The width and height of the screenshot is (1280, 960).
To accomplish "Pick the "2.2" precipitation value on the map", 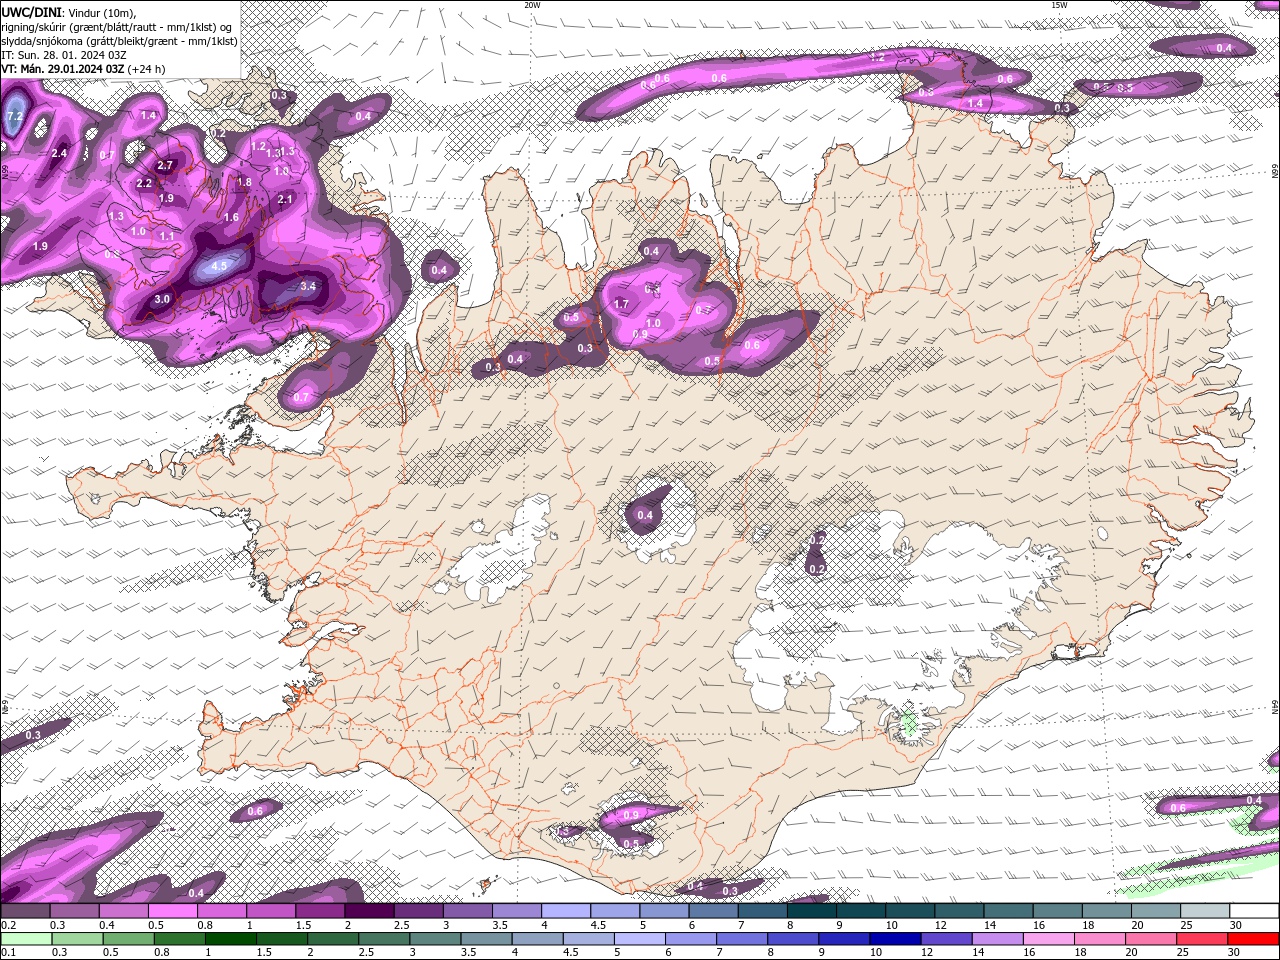I will [x=144, y=183].
